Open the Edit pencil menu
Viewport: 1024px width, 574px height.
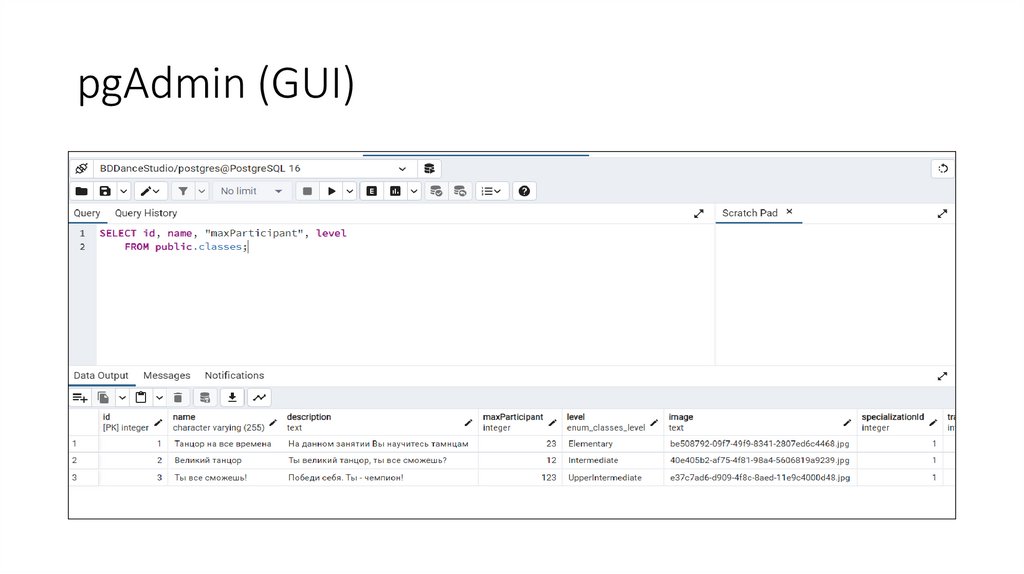[150, 191]
